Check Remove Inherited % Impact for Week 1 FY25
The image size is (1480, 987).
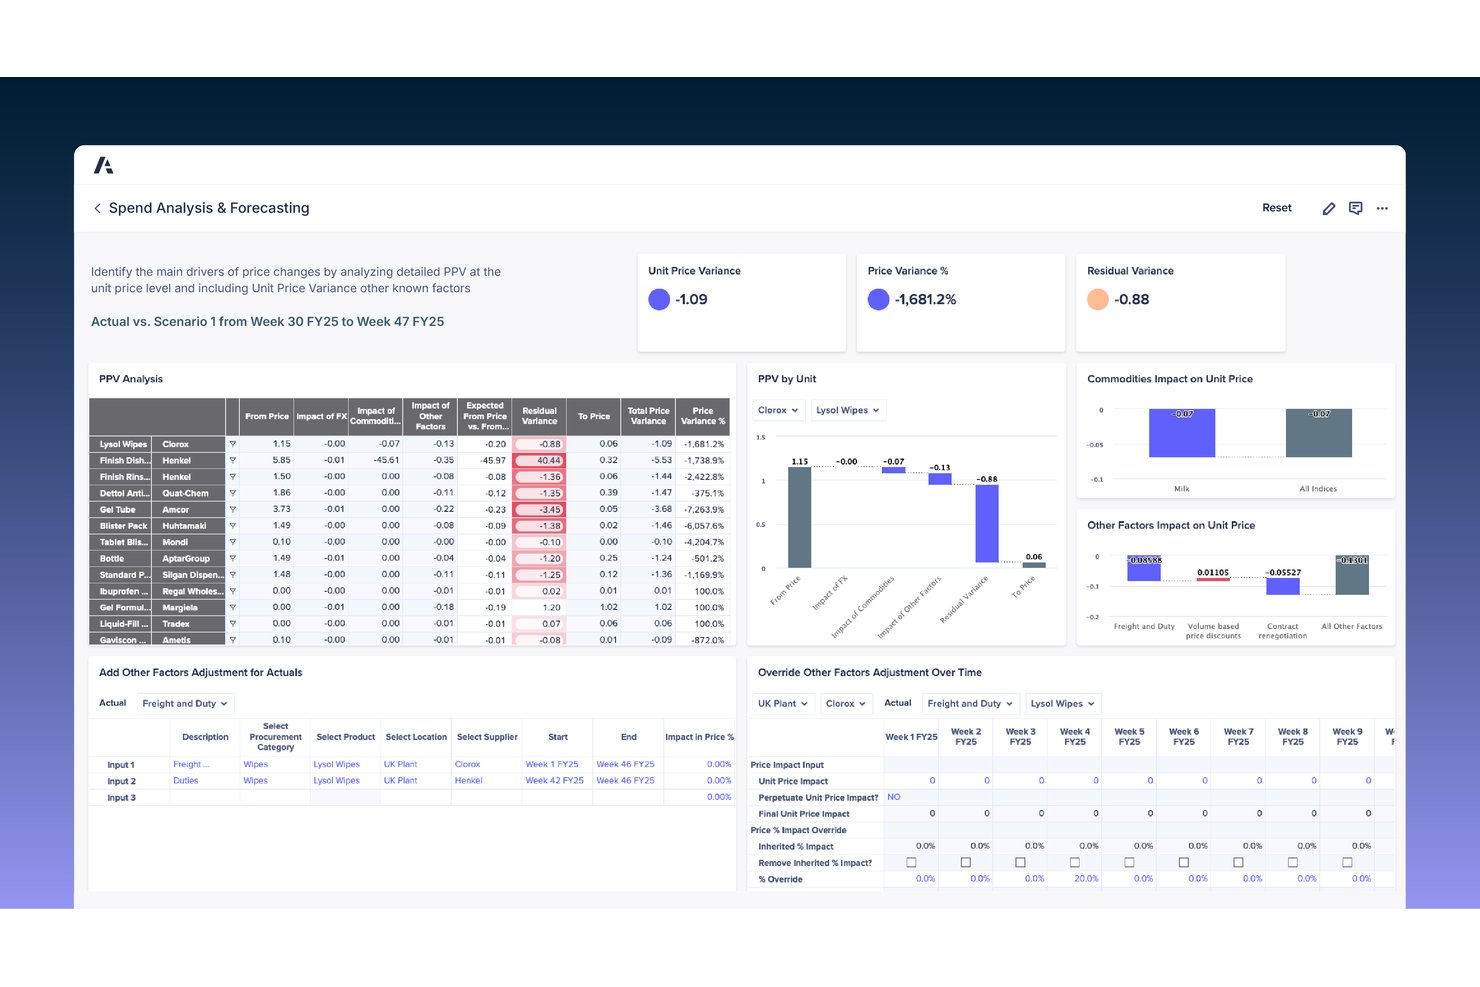pos(911,862)
